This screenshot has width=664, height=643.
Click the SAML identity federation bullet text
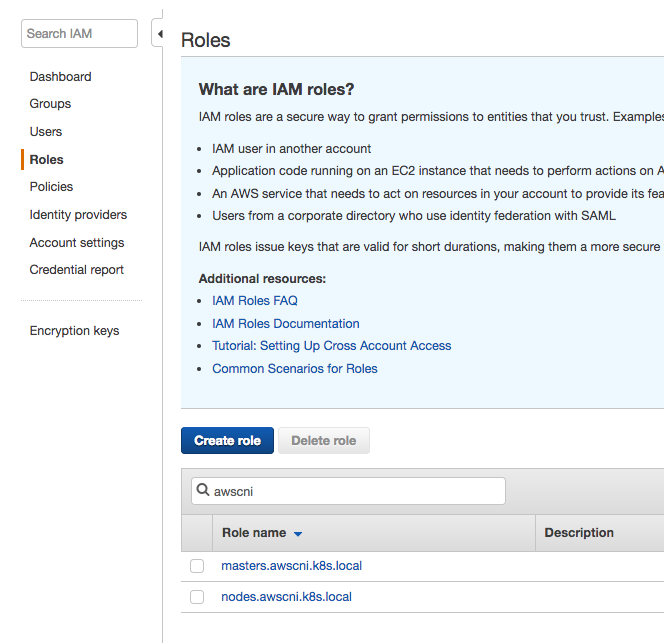click(414, 216)
